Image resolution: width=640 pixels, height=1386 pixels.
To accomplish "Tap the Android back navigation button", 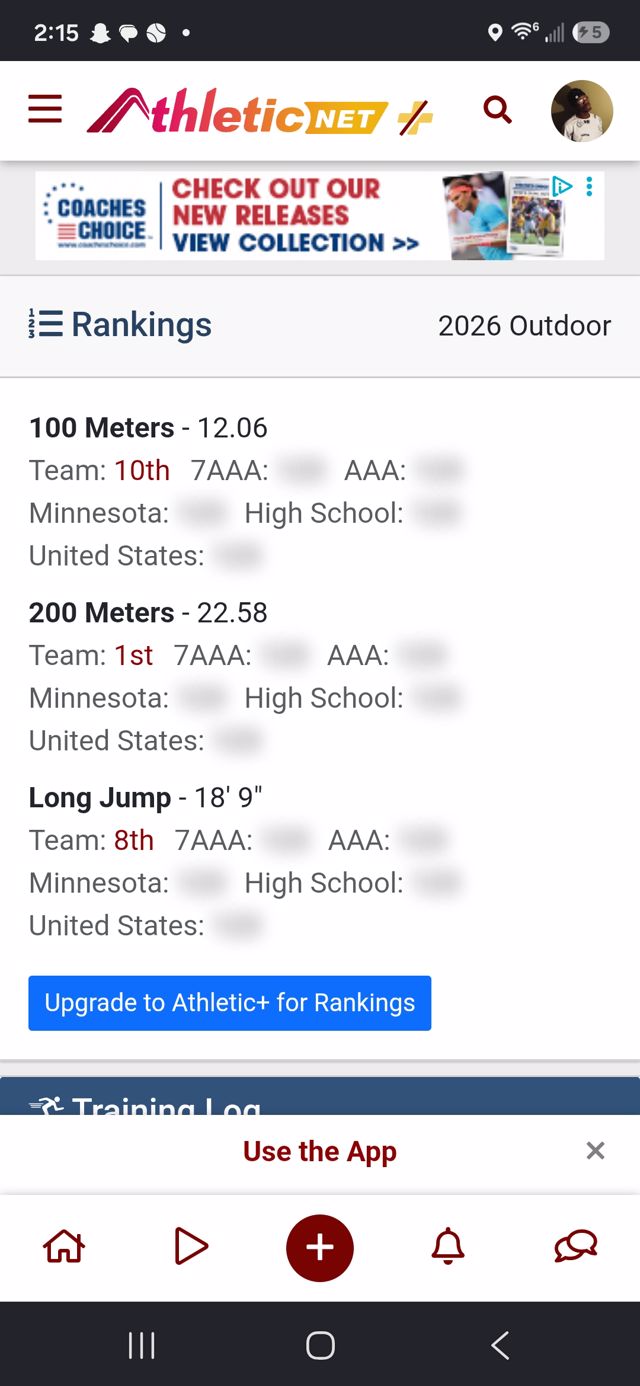I will 500,1345.
